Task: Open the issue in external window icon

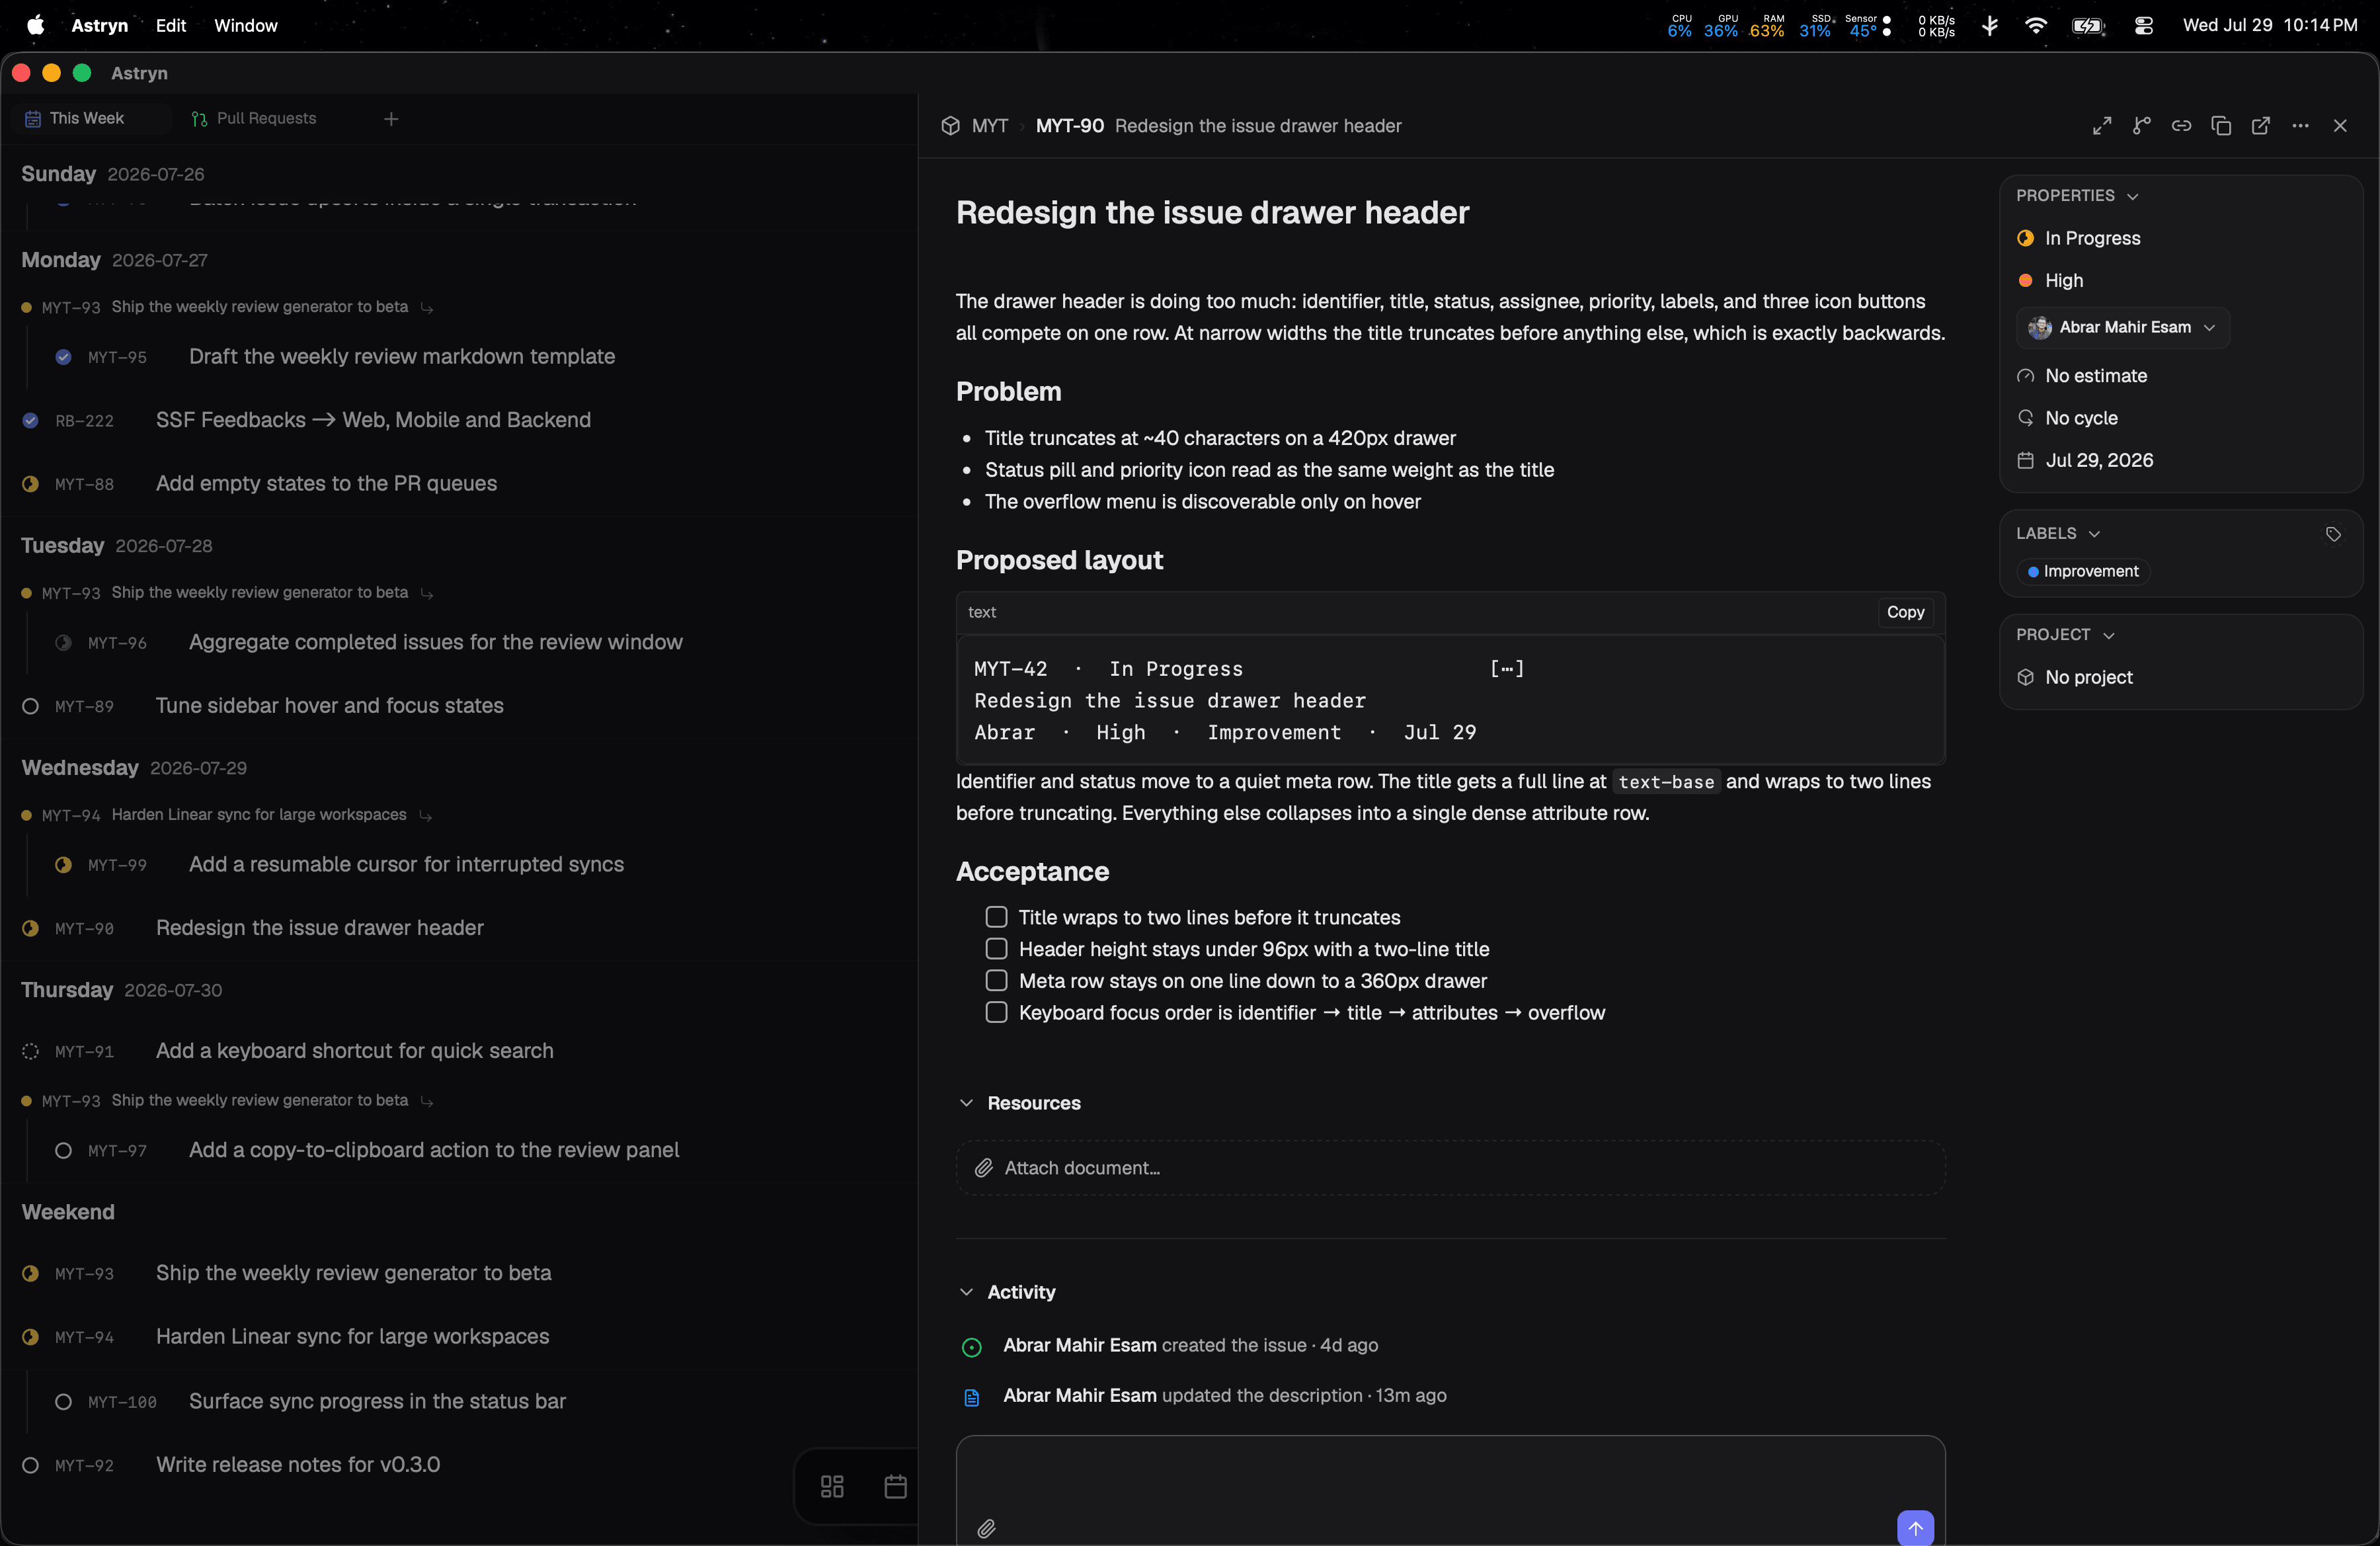Action: coord(2260,126)
